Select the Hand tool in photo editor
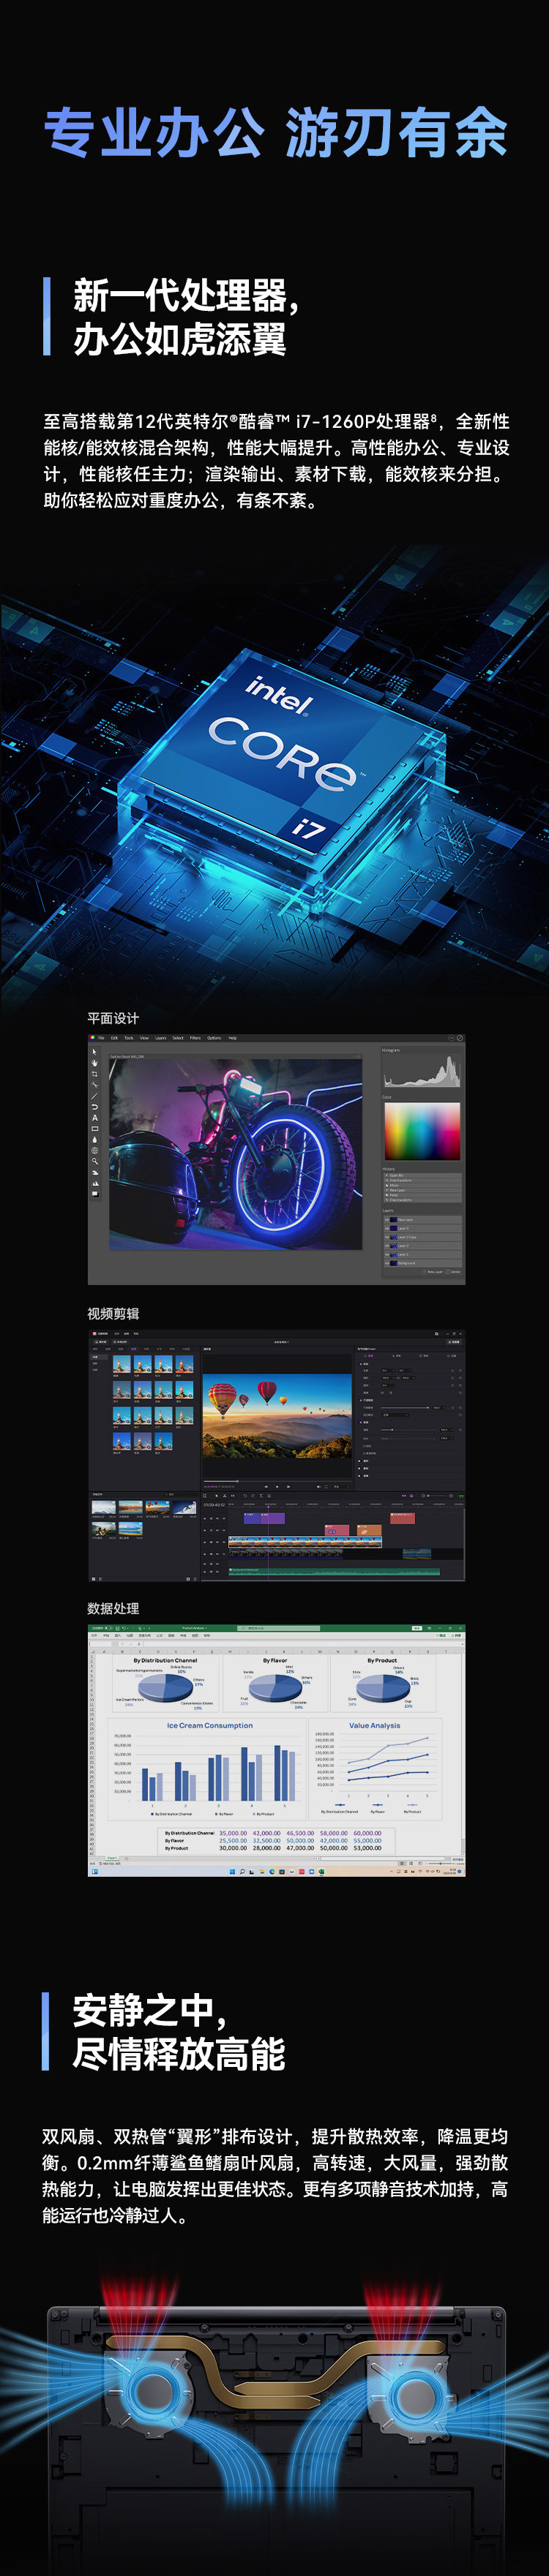Viewport: 549px width, 2576px height. pyautogui.click(x=95, y=1063)
